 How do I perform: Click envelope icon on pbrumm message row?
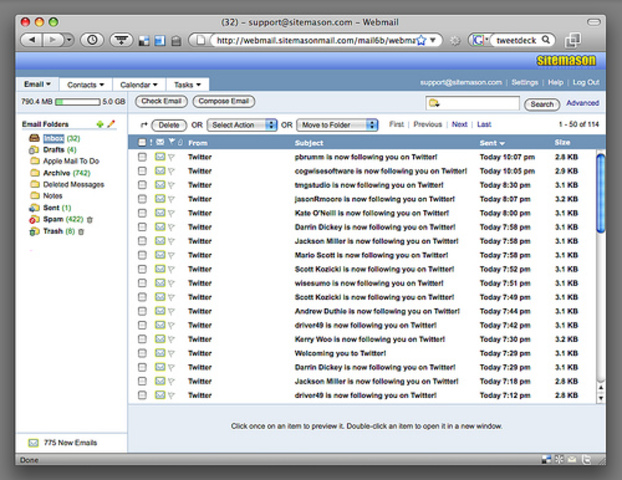tap(160, 157)
